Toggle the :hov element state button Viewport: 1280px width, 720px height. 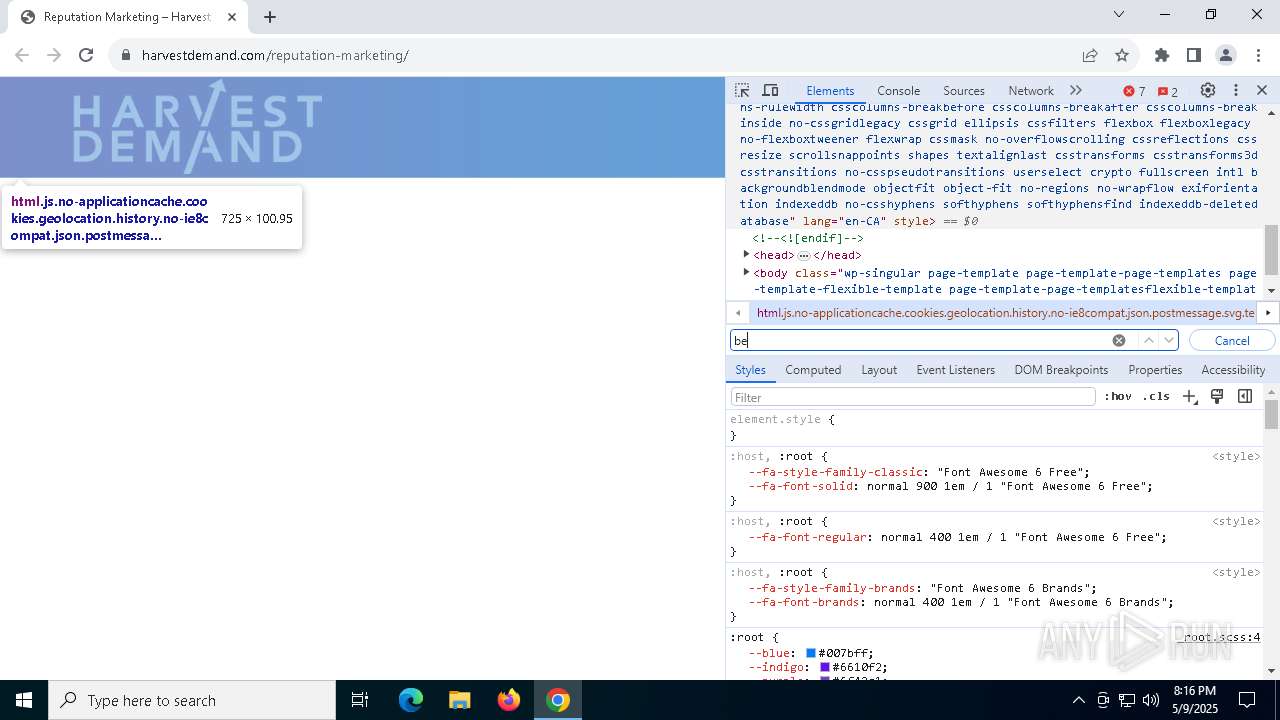(x=1118, y=396)
